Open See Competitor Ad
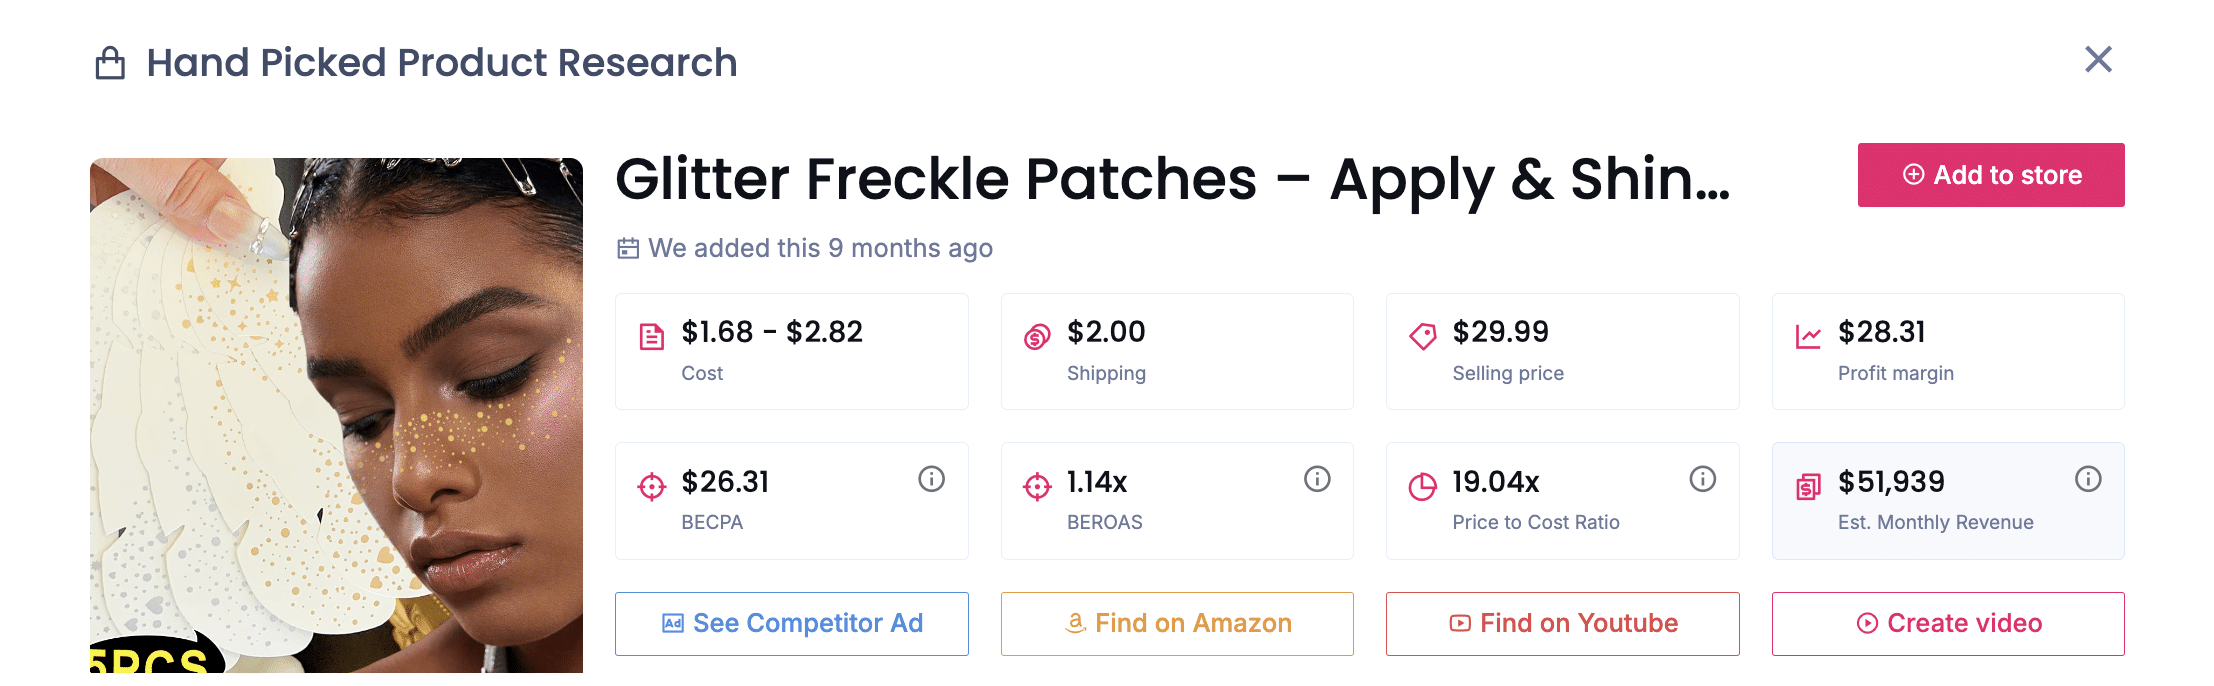Image resolution: width=2214 pixels, height=686 pixels. [x=791, y=623]
